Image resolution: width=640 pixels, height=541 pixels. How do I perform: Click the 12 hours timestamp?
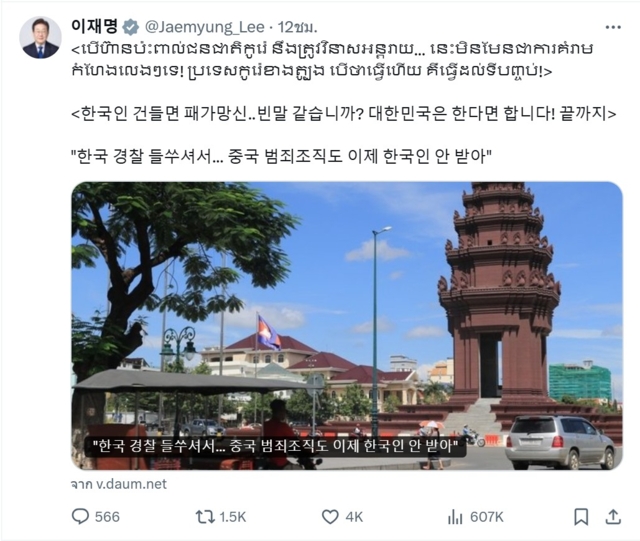(297, 27)
